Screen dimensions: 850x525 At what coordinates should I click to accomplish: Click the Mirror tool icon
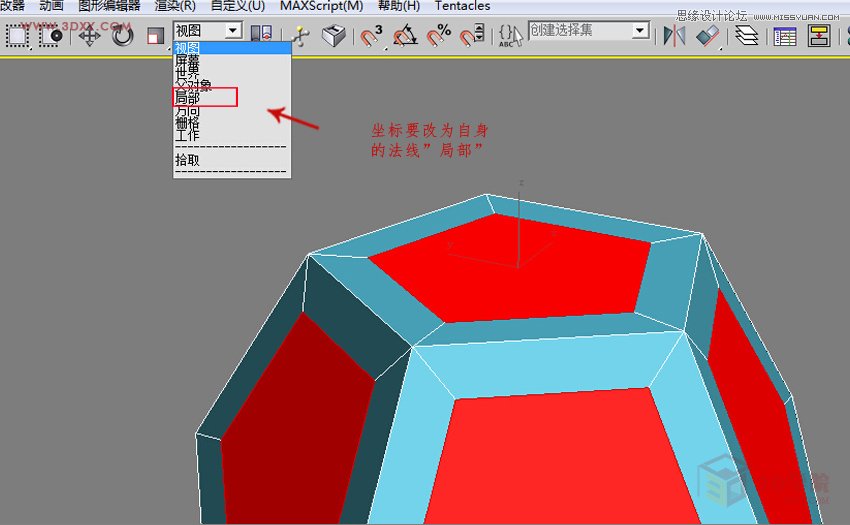[x=674, y=36]
